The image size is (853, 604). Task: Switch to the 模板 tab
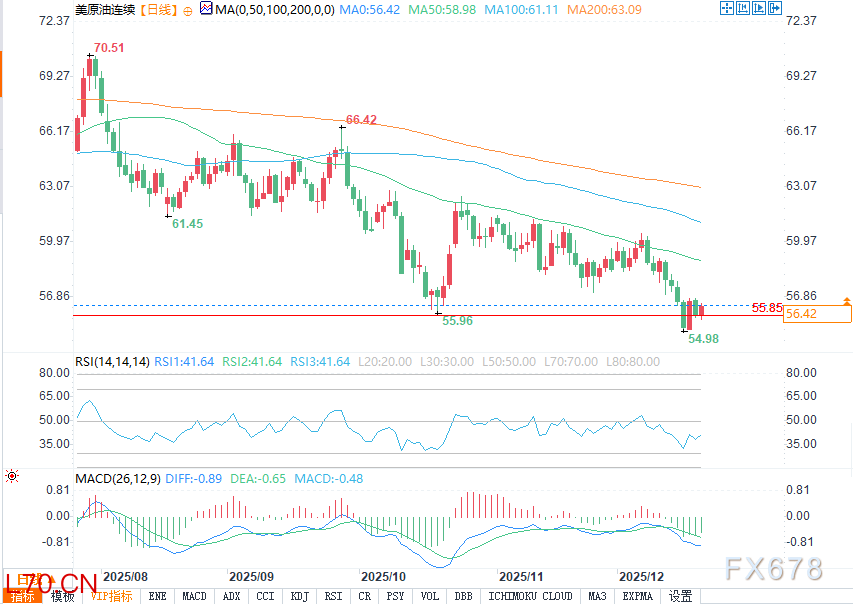pos(62,596)
